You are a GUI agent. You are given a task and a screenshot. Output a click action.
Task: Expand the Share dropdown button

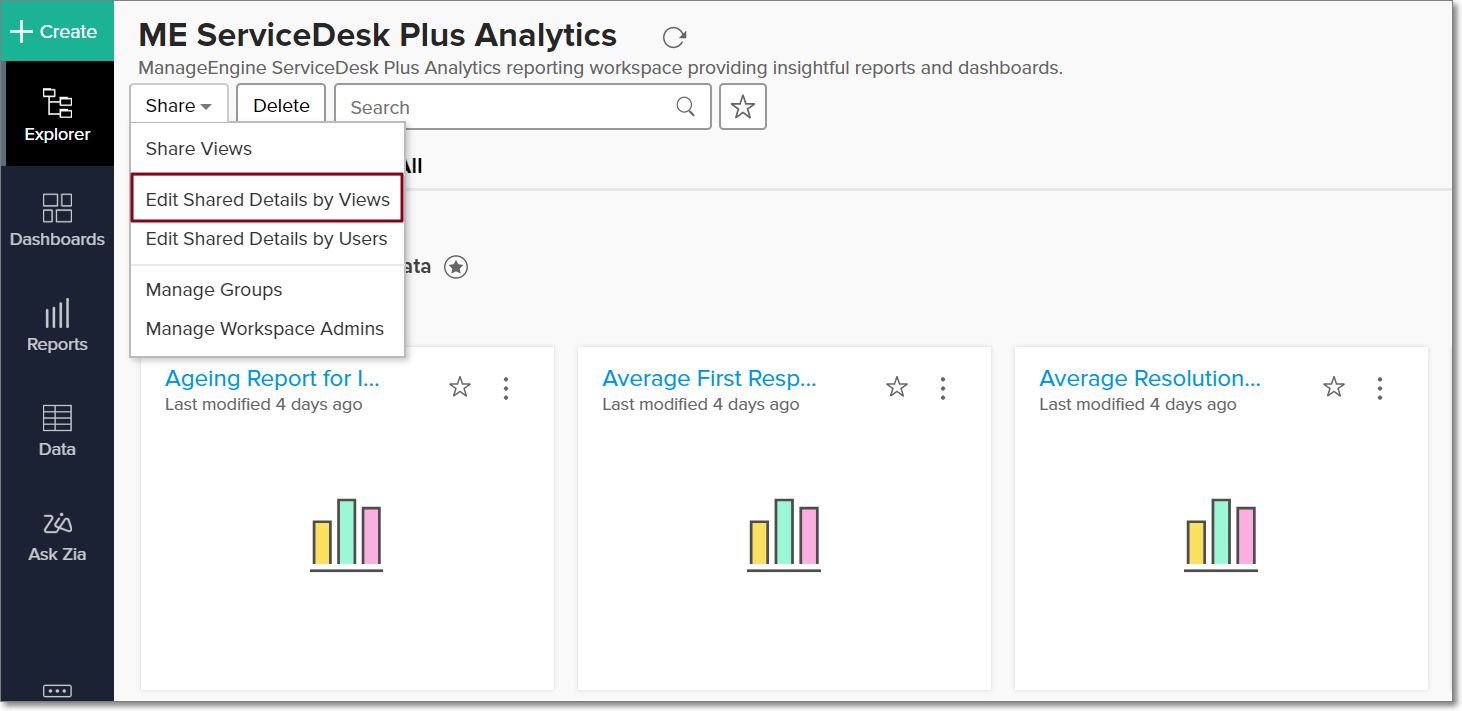click(178, 106)
